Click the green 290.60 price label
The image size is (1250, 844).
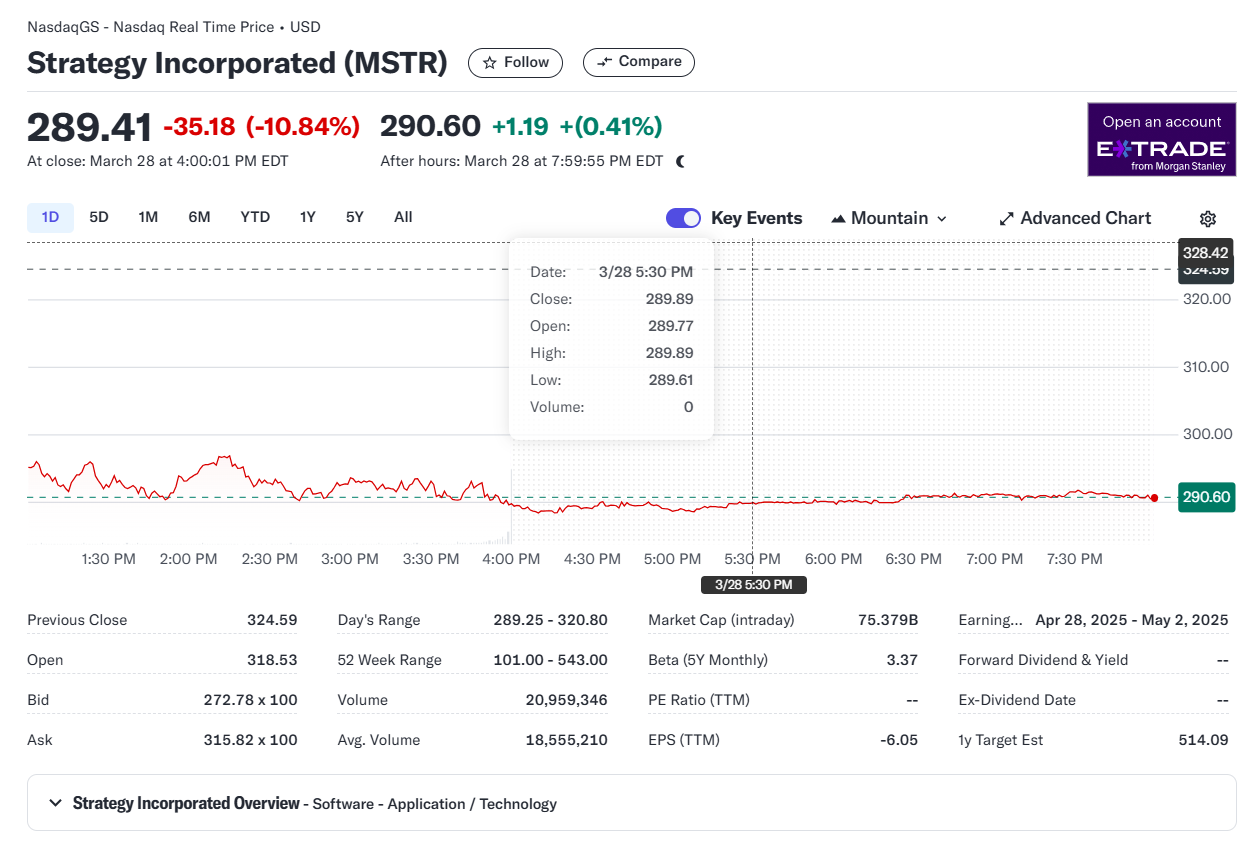[x=1206, y=497]
